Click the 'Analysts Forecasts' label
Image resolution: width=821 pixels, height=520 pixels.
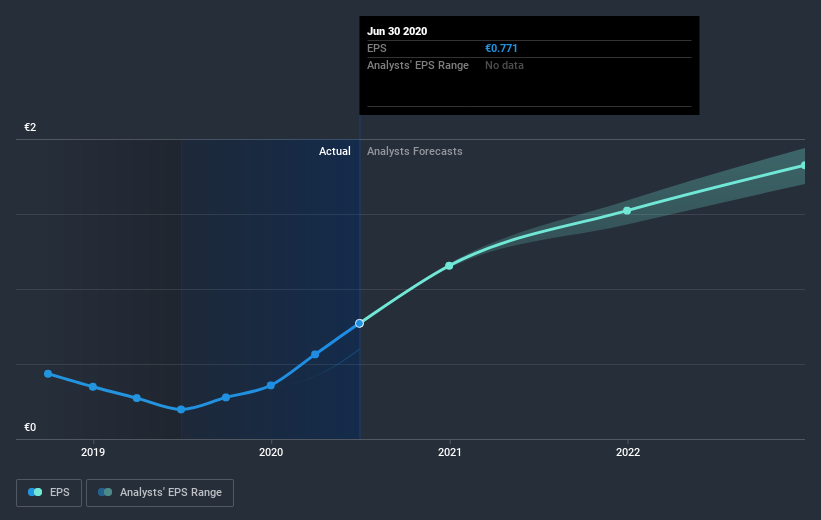pyautogui.click(x=415, y=151)
